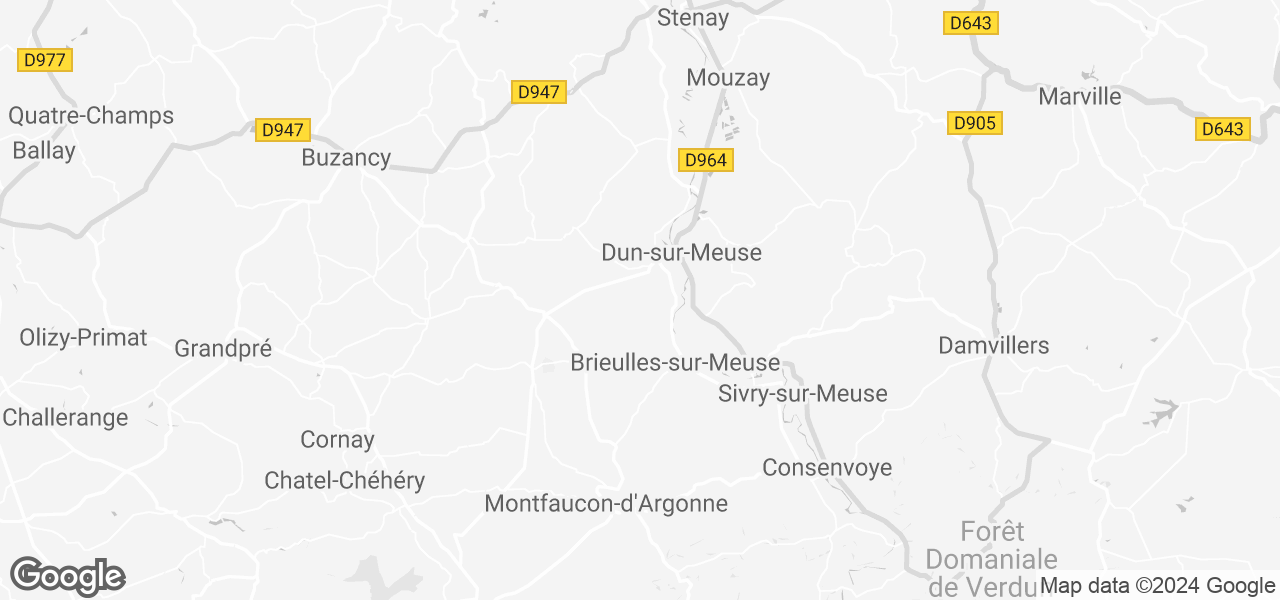Select the Stenay town label
Viewport: 1280px width, 600px height.
(x=693, y=18)
